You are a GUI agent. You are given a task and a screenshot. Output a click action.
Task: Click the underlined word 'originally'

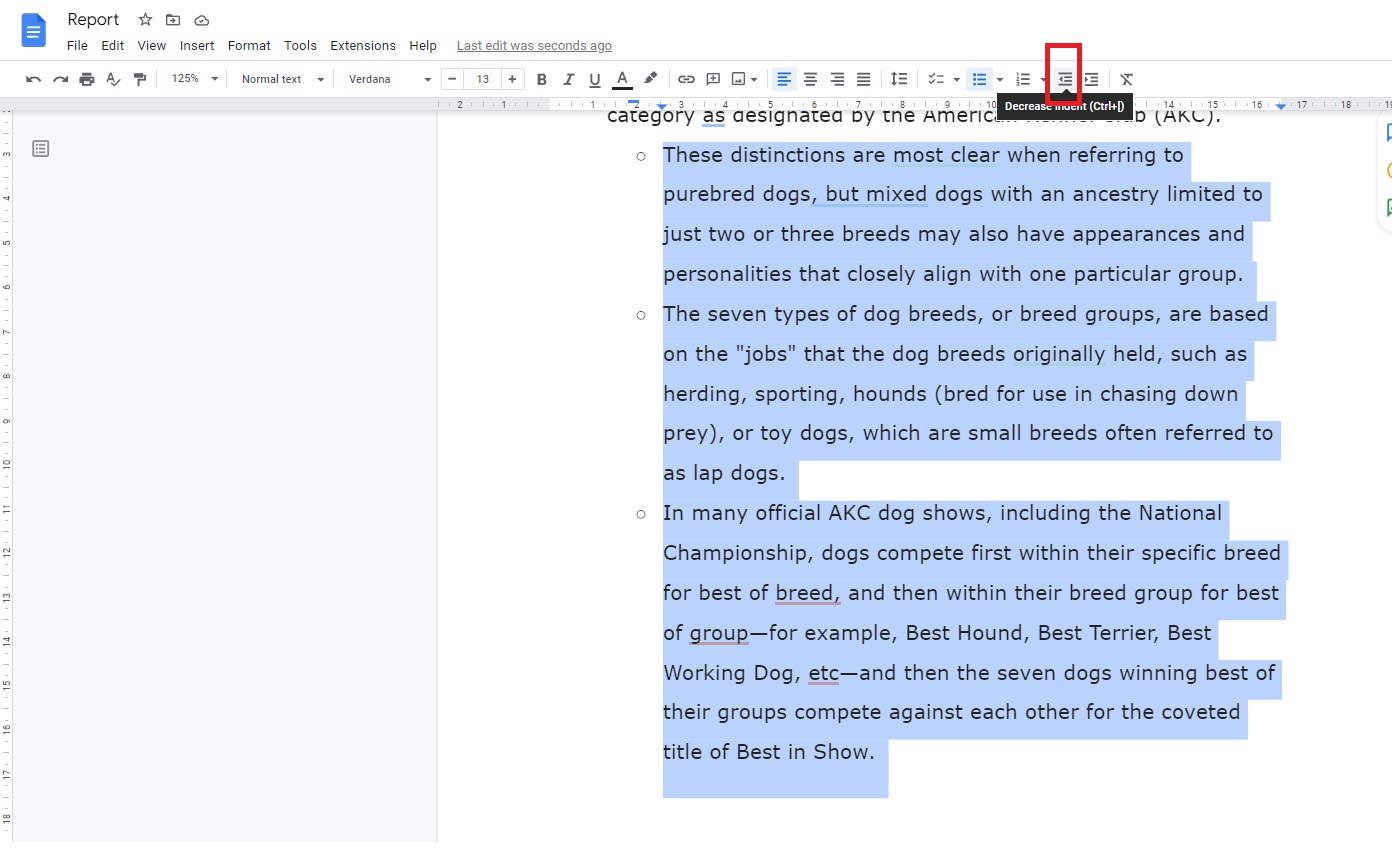[1059, 354]
